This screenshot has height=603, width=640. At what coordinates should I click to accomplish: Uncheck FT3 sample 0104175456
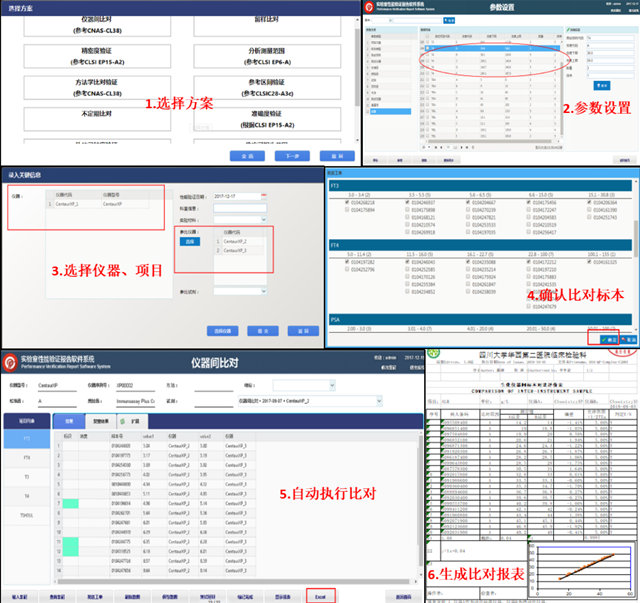pyautogui.click(x=529, y=202)
